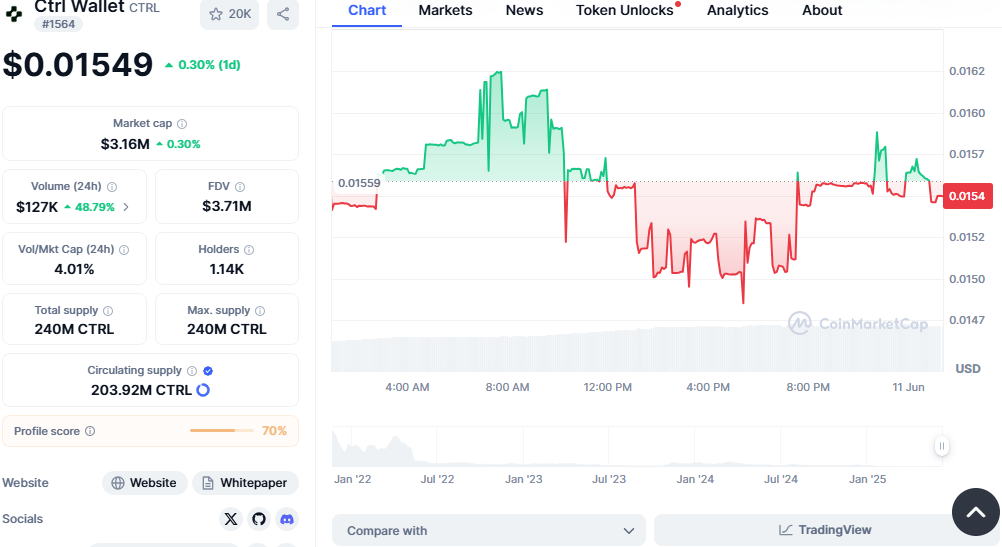Click the circulating supply progress ring

click(203, 390)
